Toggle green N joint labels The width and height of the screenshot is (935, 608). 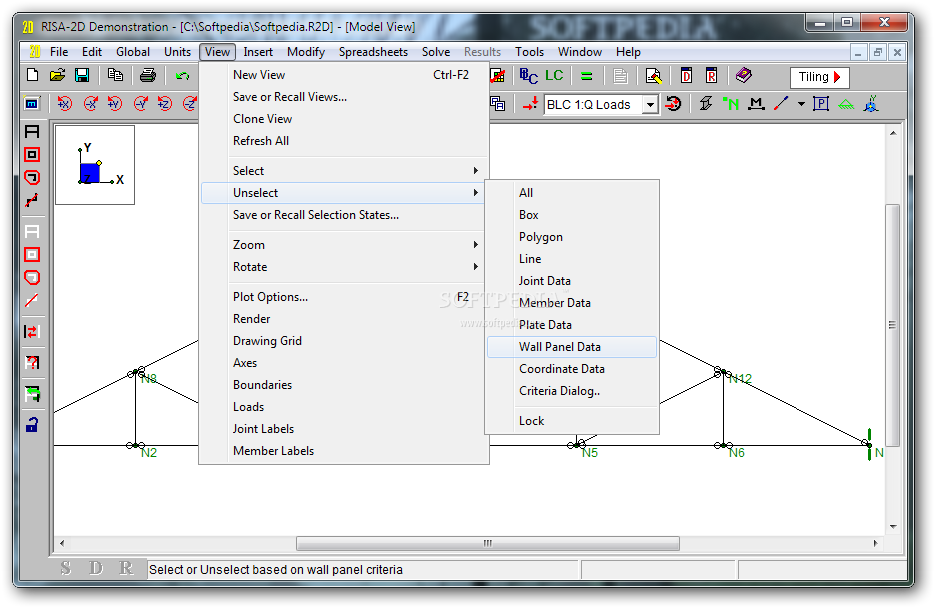(731, 104)
